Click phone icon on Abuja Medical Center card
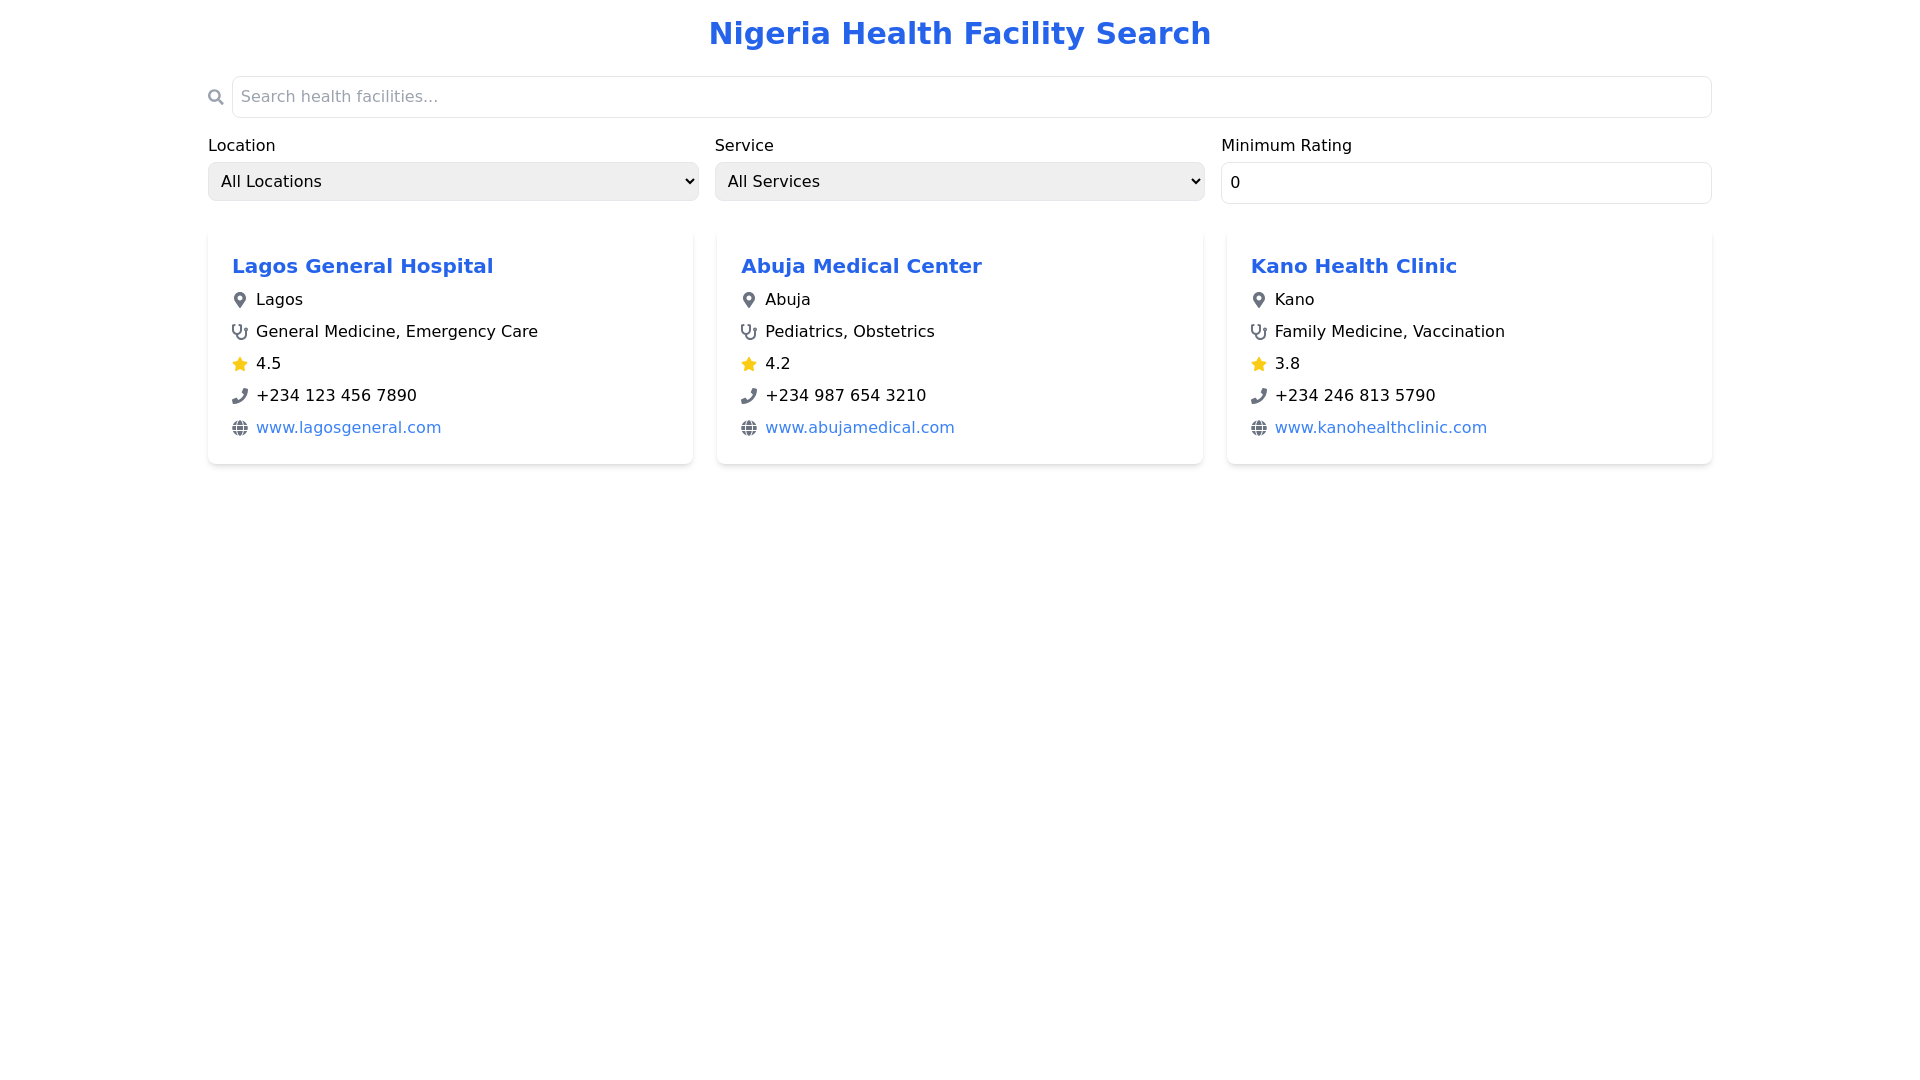Image resolution: width=1920 pixels, height=1080 pixels. click(x=748, y=396)
